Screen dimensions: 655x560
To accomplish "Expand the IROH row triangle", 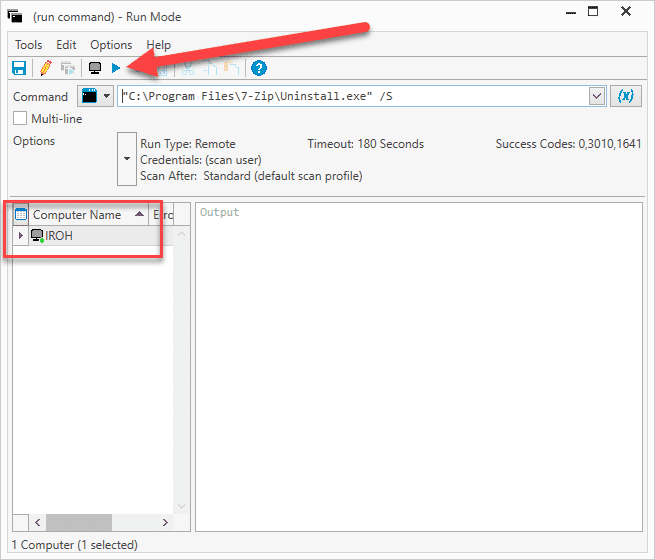I will click(x=20, y=236).
